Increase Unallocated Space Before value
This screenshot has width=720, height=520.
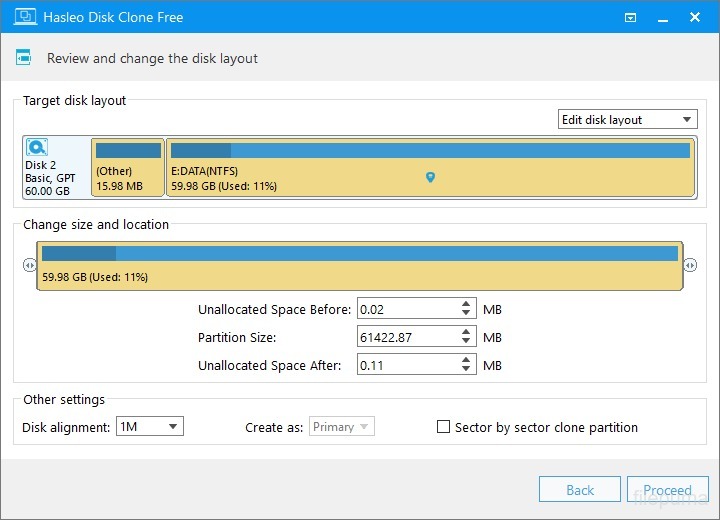pos(467,305)
